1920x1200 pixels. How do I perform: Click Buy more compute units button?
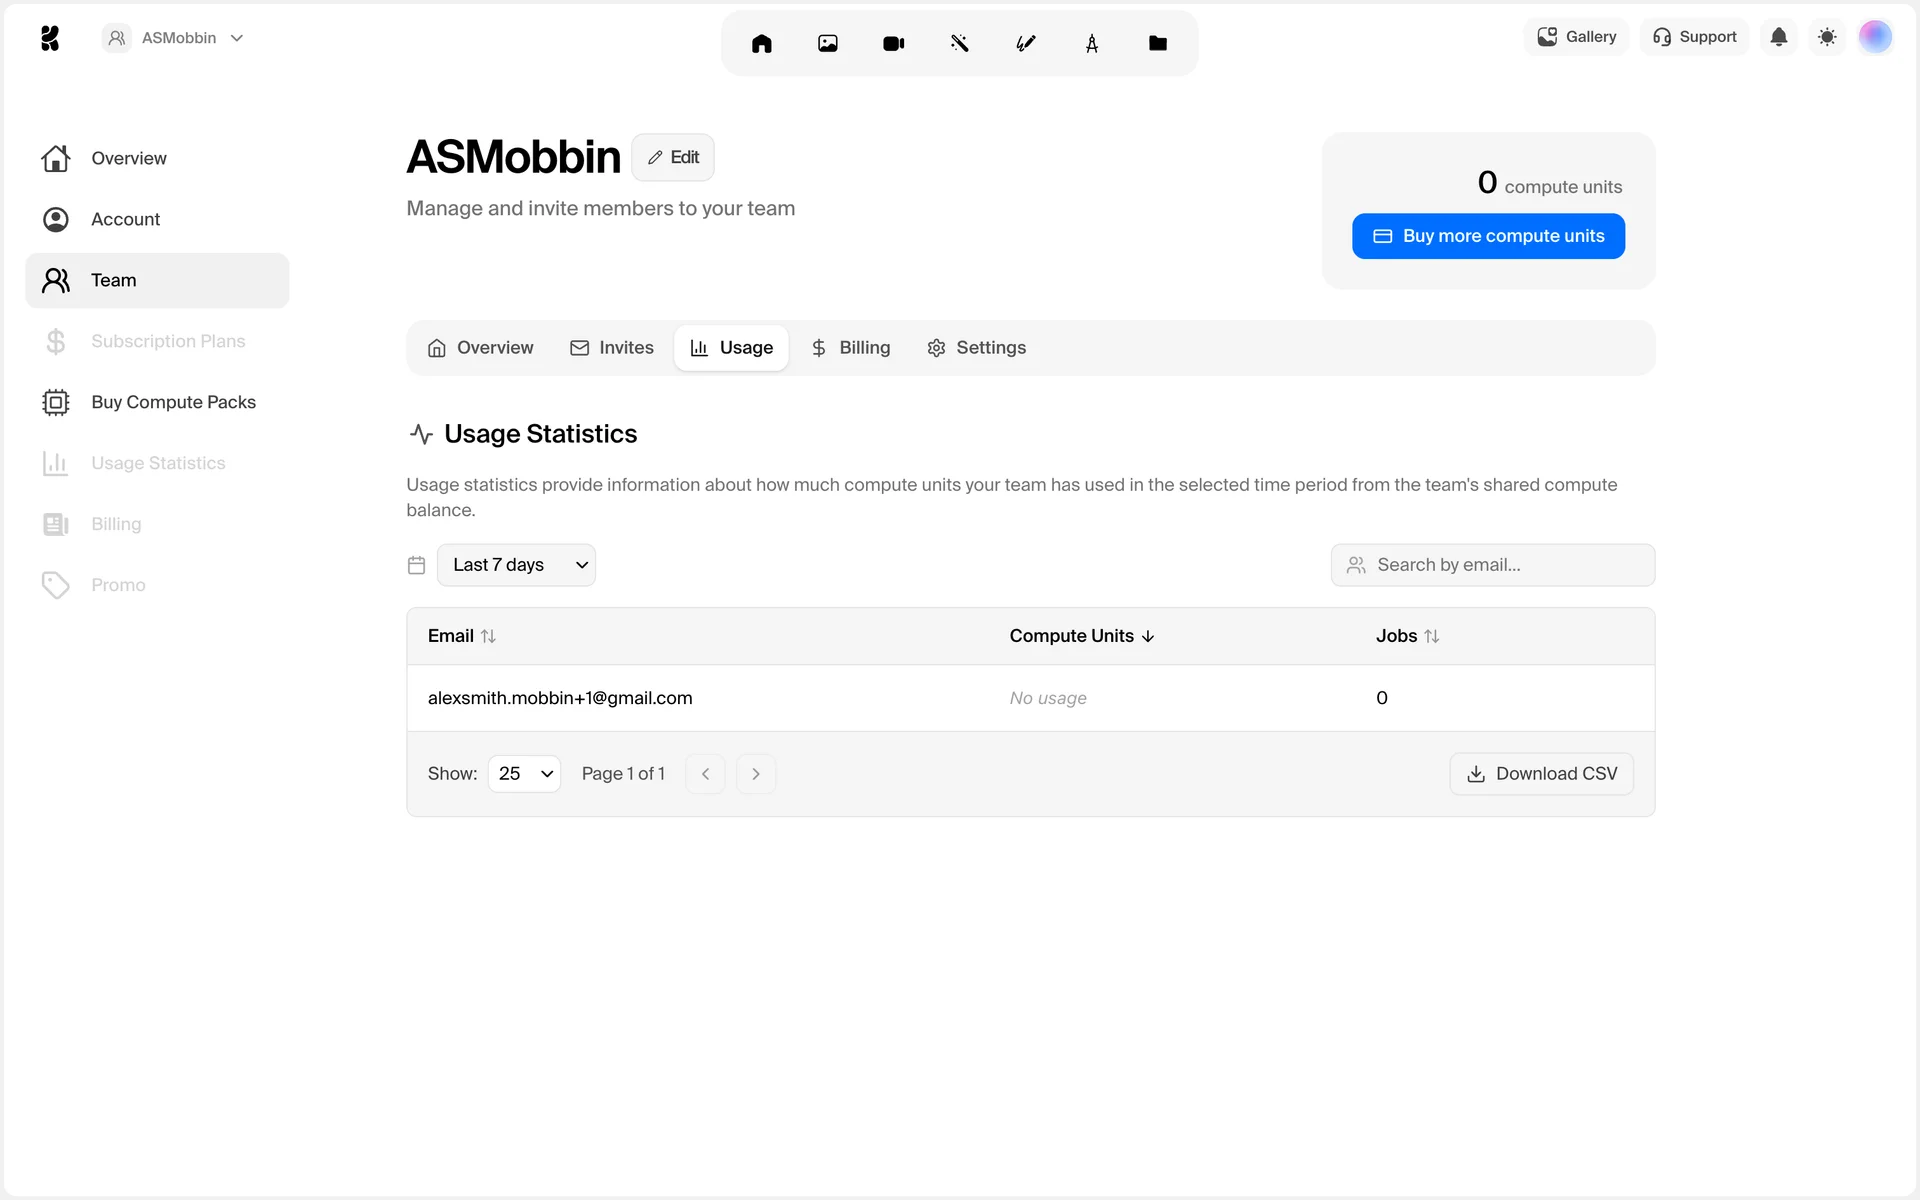click(1488, 236)
